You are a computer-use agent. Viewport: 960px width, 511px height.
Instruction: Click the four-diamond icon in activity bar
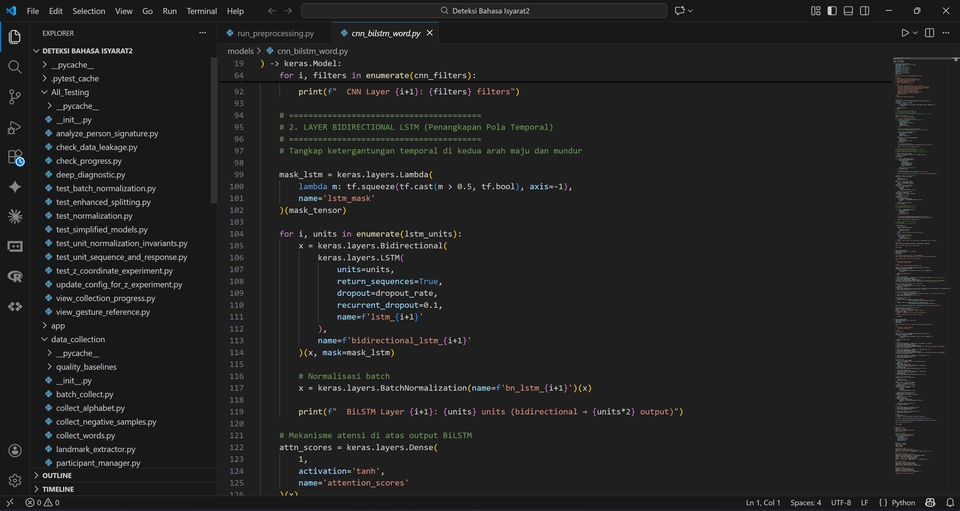pos(15,307)
